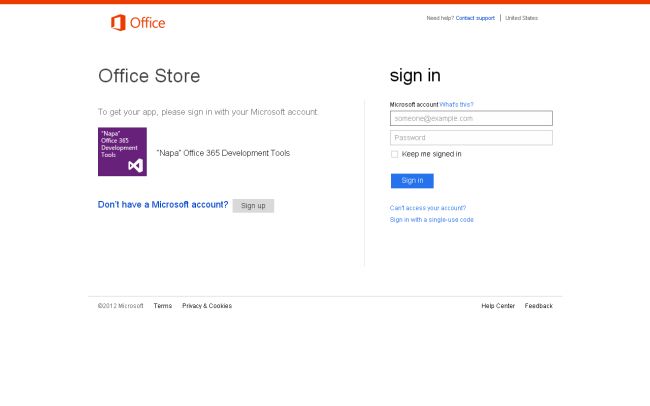Click the Napa Visual Studio app icon

tap(122, 152)
